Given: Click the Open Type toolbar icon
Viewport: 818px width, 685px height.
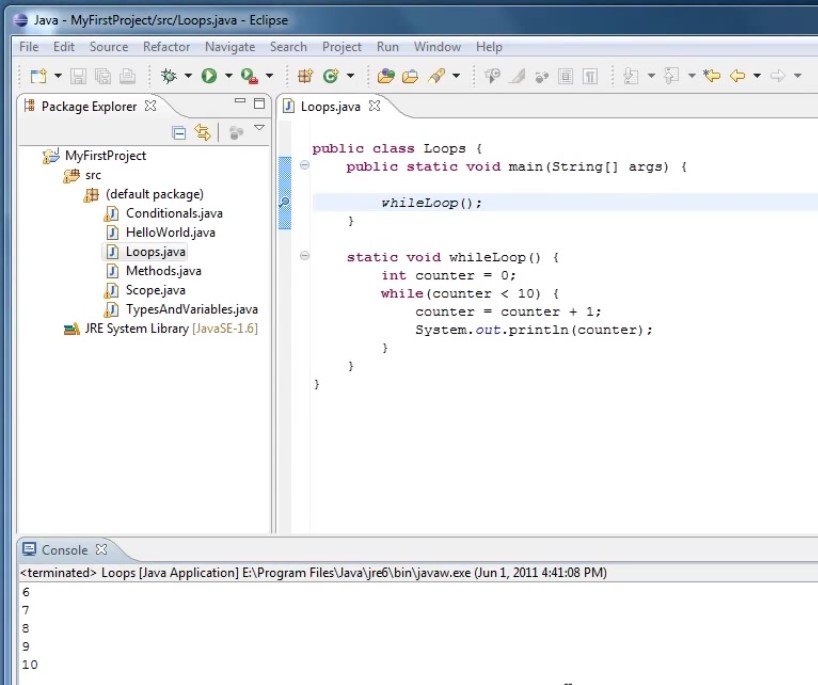Looking at the screenshot, I should (x=386, y=76).
